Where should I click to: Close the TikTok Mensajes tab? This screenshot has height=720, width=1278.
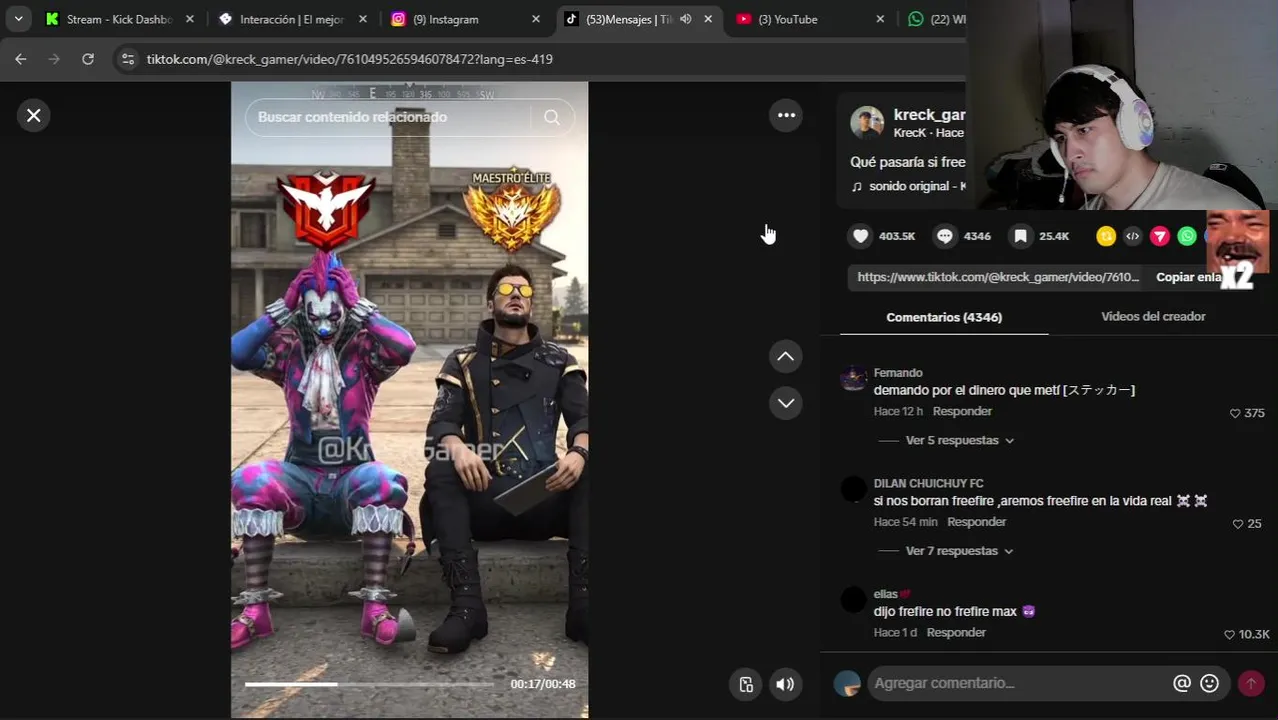point(708,19)
